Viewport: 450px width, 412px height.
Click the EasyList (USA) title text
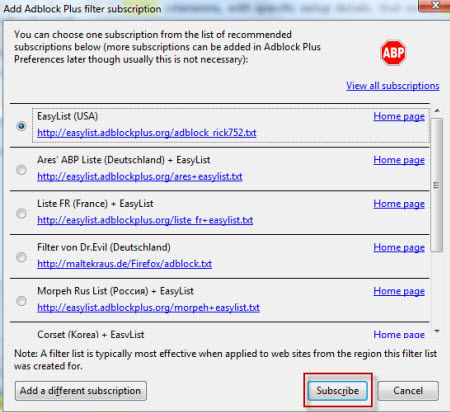pos(67,116)
